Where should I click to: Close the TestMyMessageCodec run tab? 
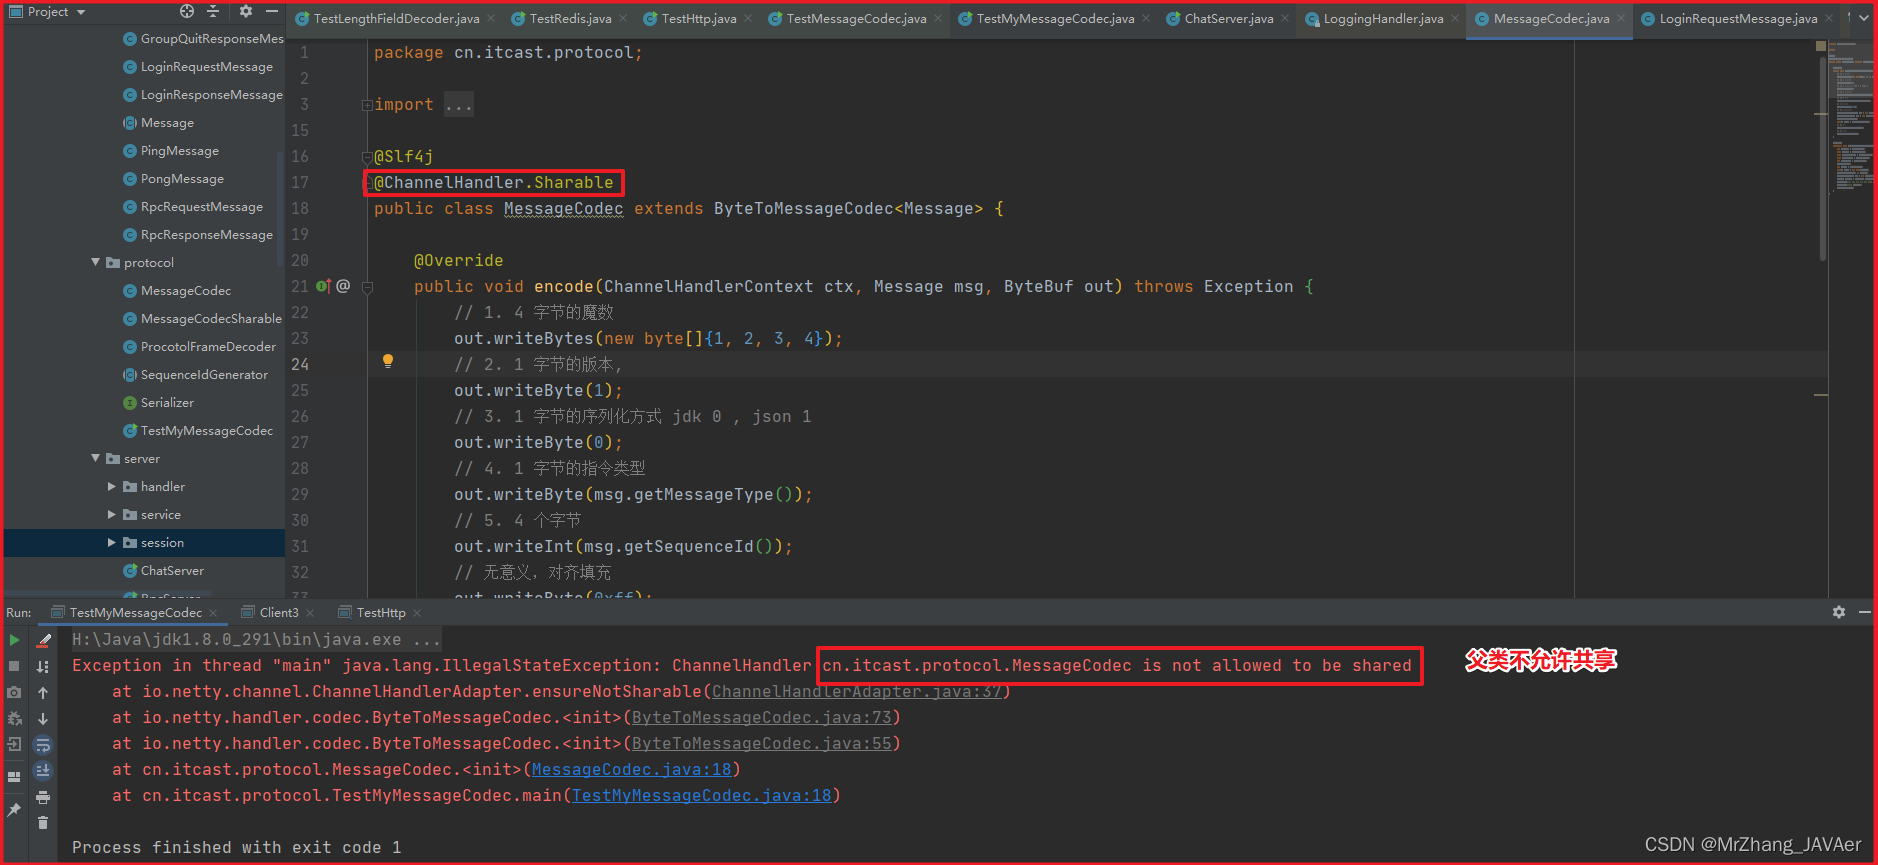click(213, 612)
